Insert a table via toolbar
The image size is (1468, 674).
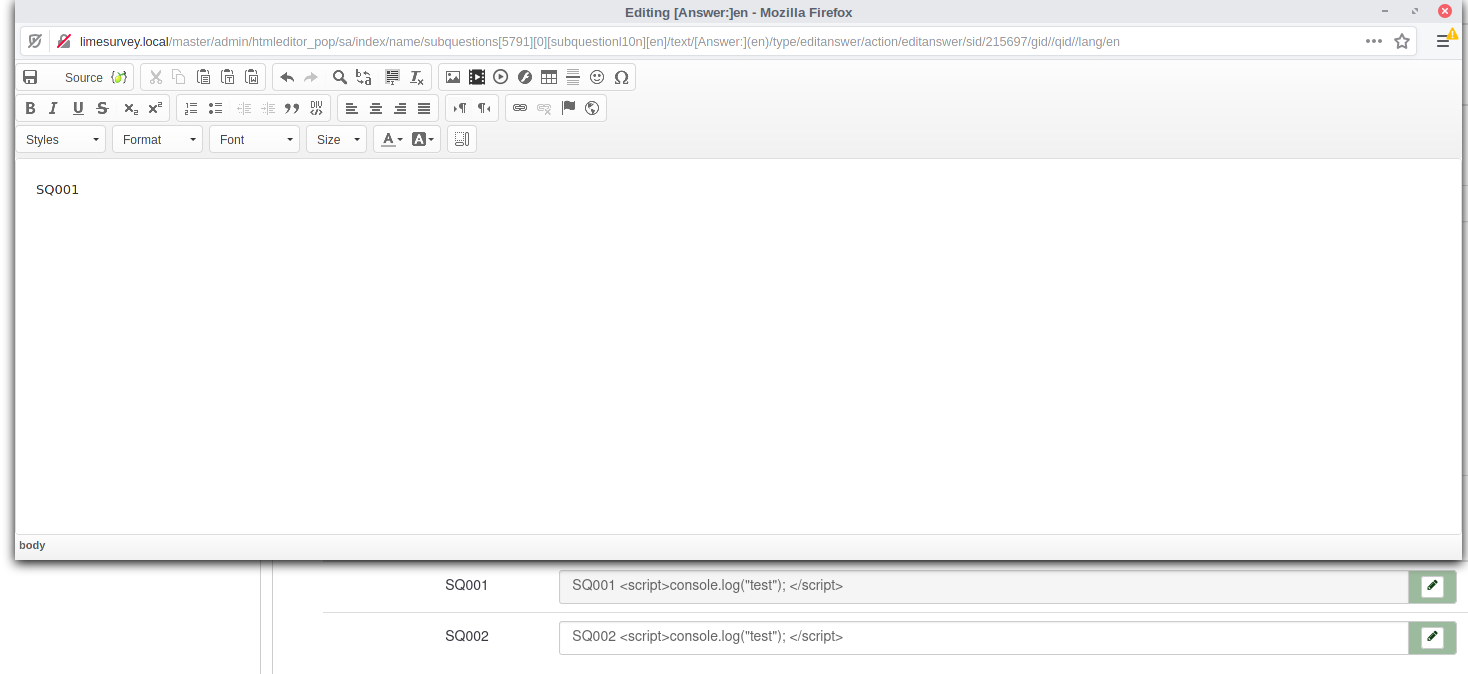point(549,77)
